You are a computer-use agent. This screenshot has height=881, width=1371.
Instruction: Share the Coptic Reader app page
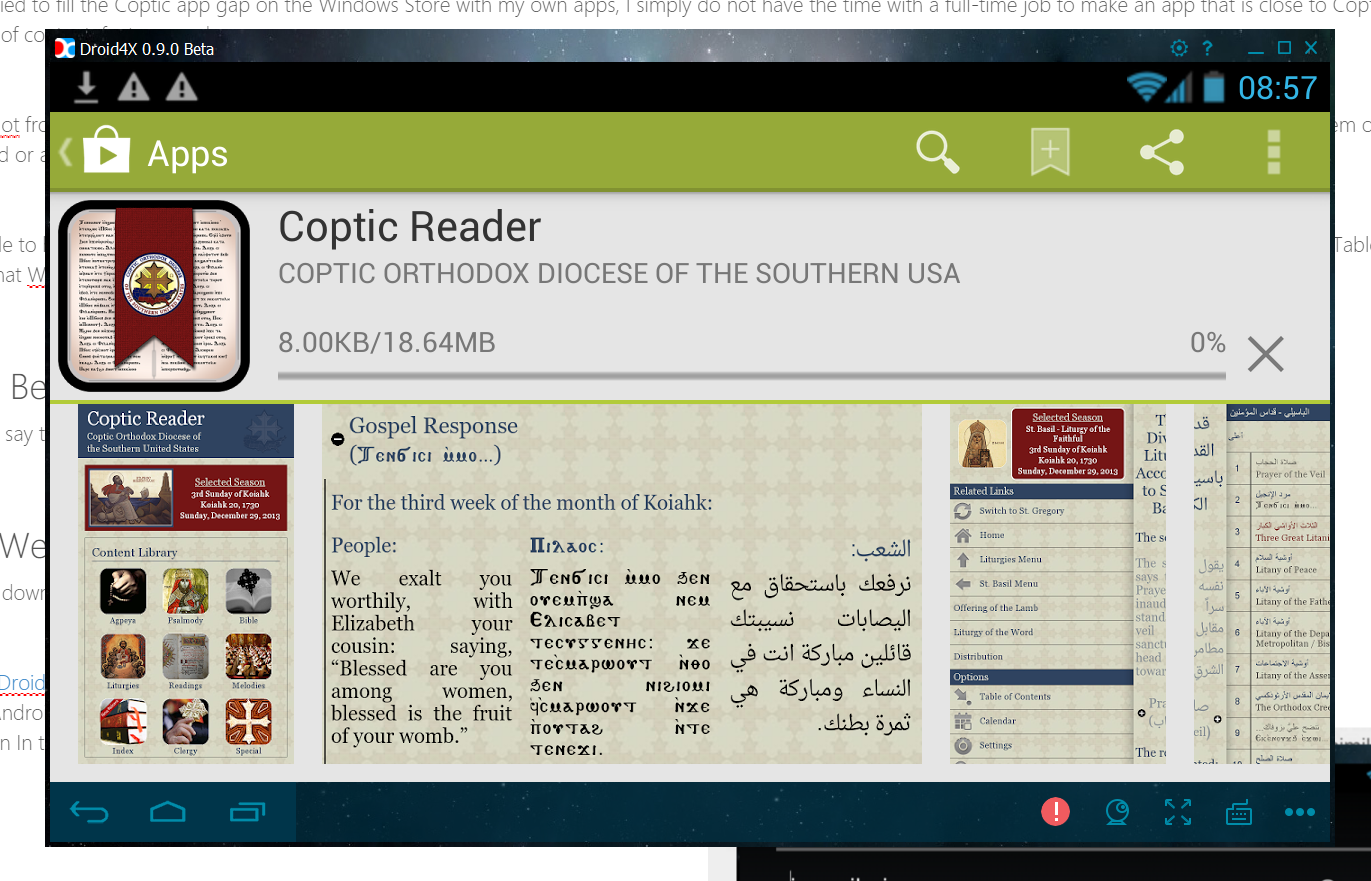point(1162,152)
